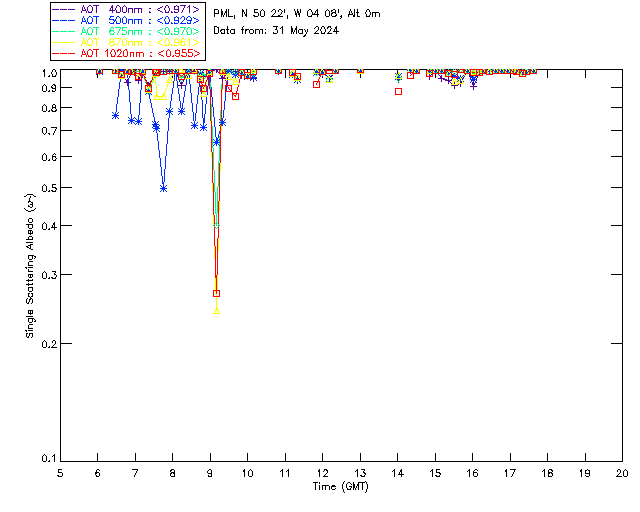Click the AOT 675nm legend entry
The height and width of the screenshot is (512, 640).
click(x=127, y=31)
